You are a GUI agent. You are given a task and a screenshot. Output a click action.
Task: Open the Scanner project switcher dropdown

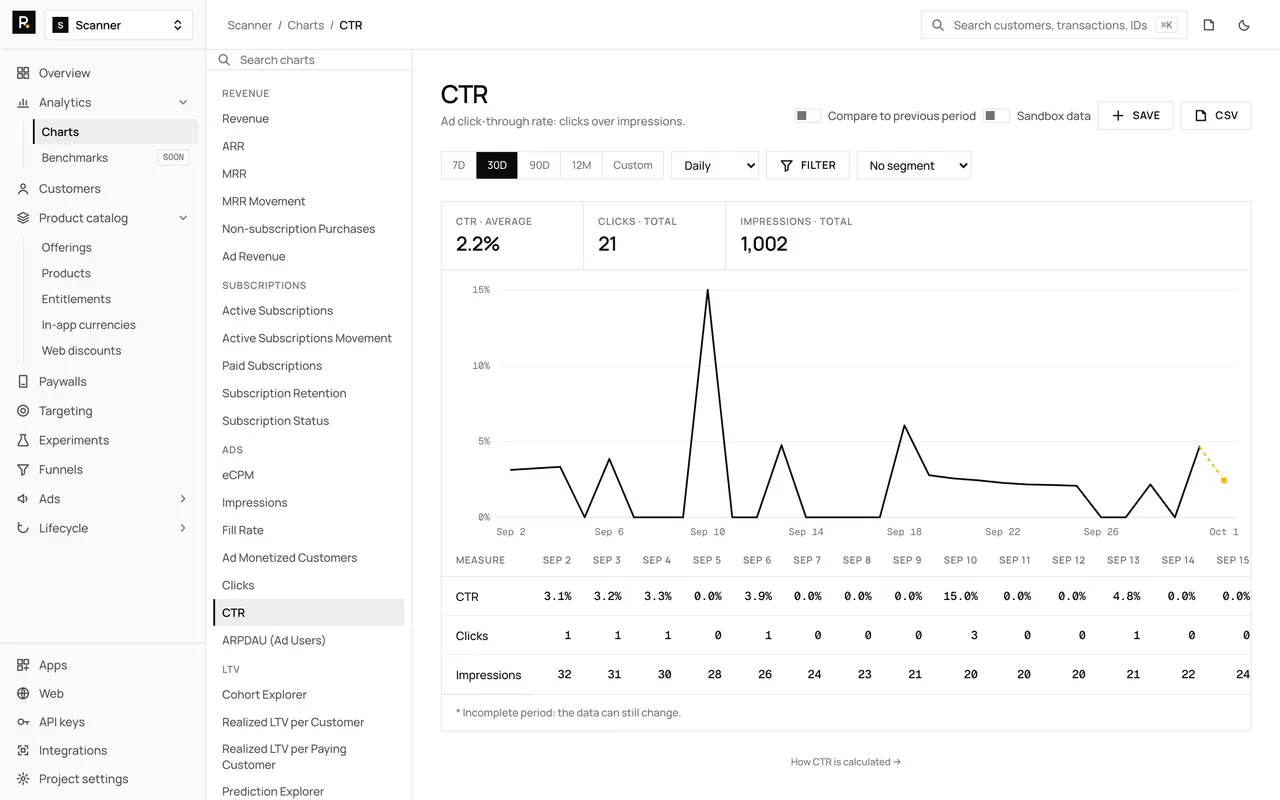pos(119,25)
